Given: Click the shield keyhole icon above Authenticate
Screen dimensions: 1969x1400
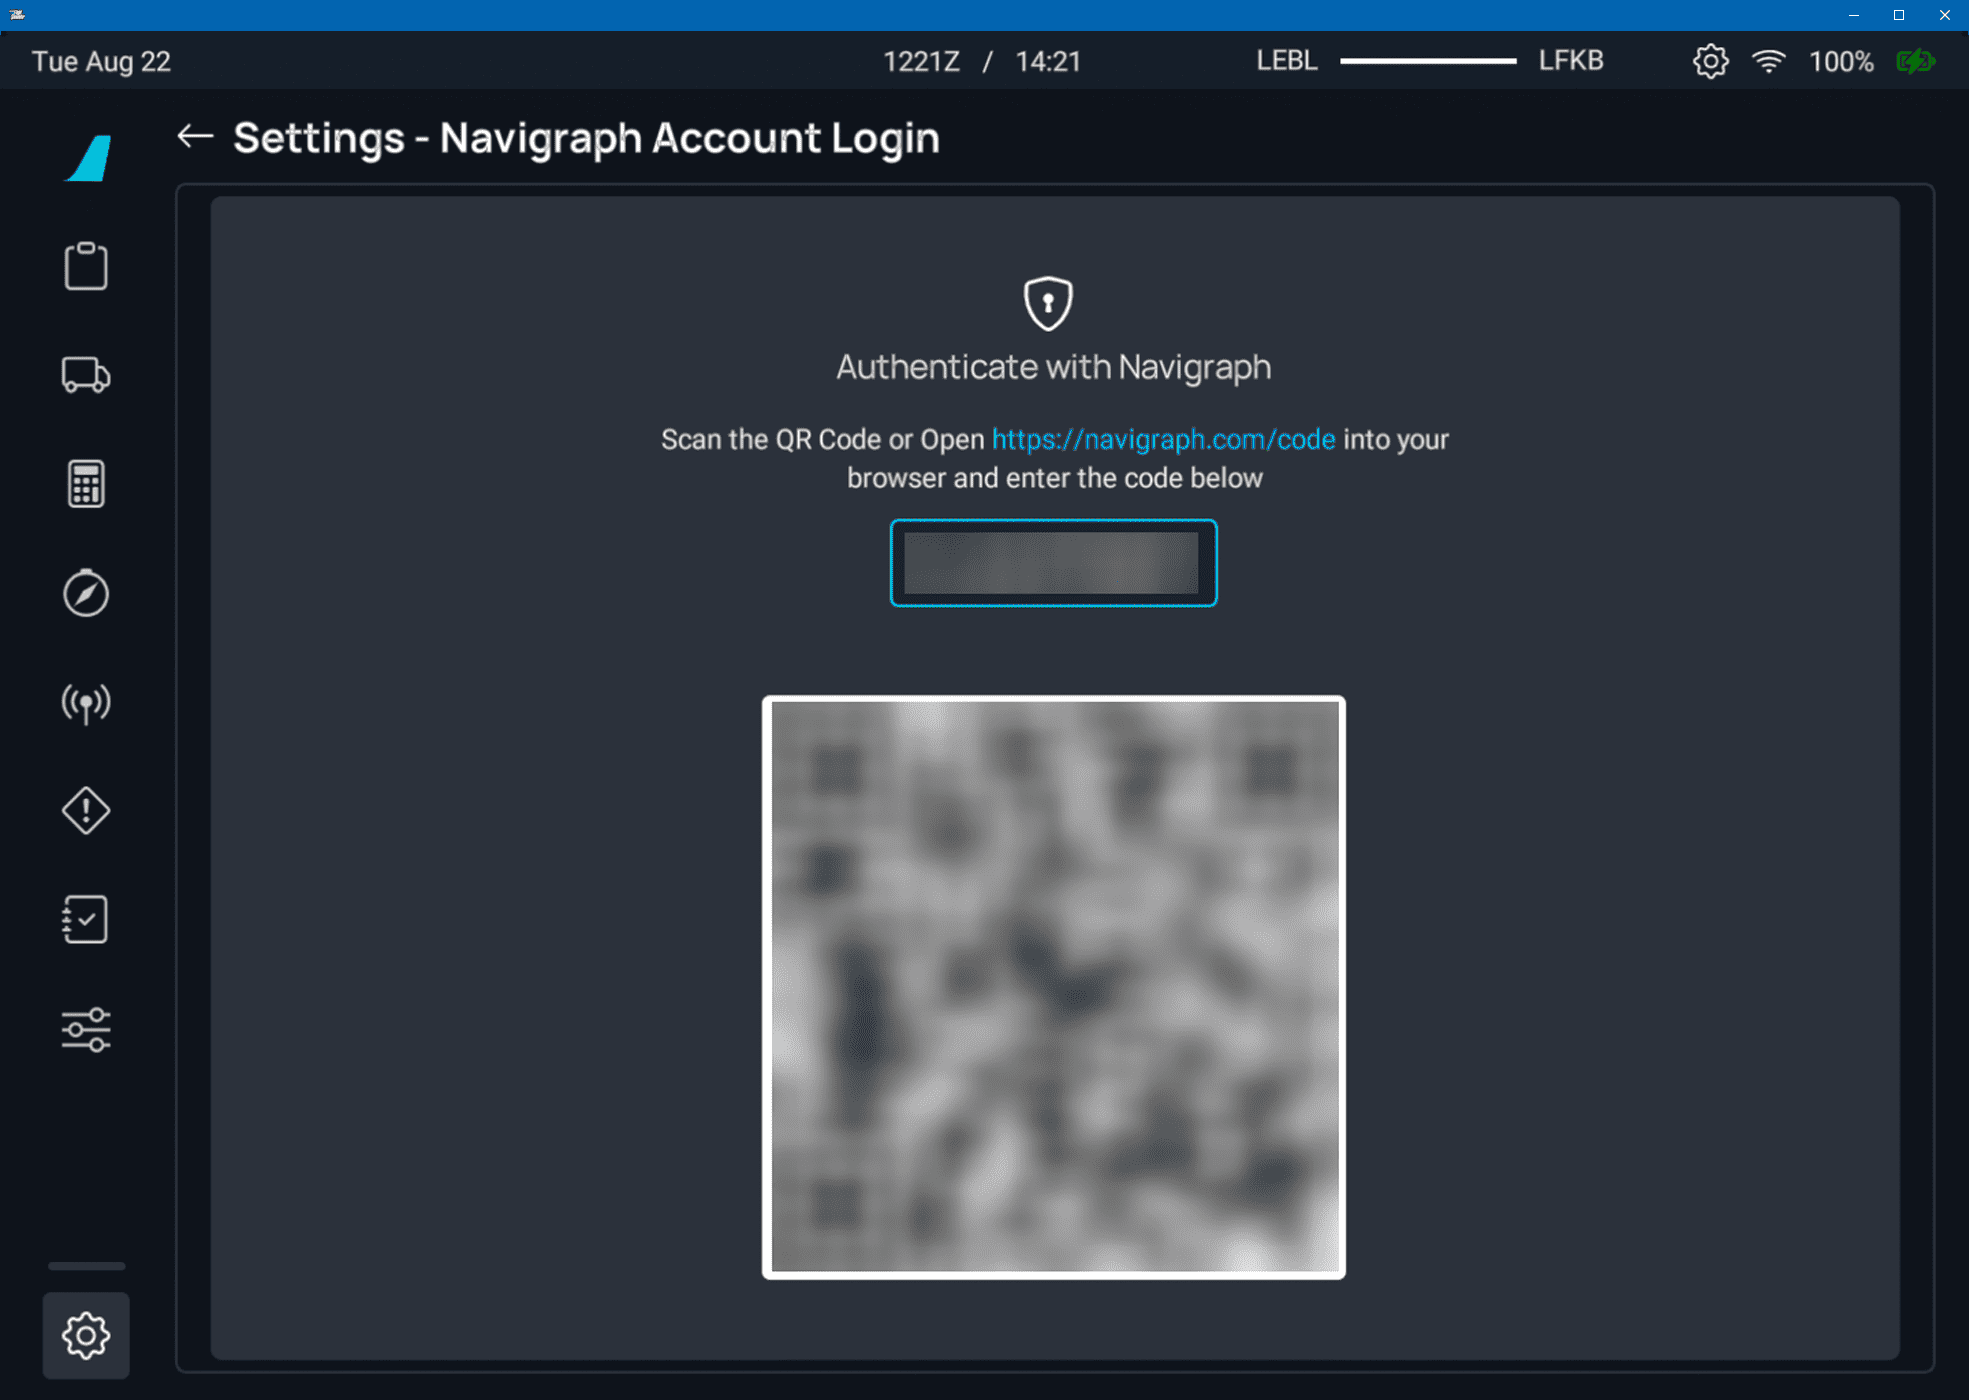Looking at the screenshot, I should click(1048, 303).
